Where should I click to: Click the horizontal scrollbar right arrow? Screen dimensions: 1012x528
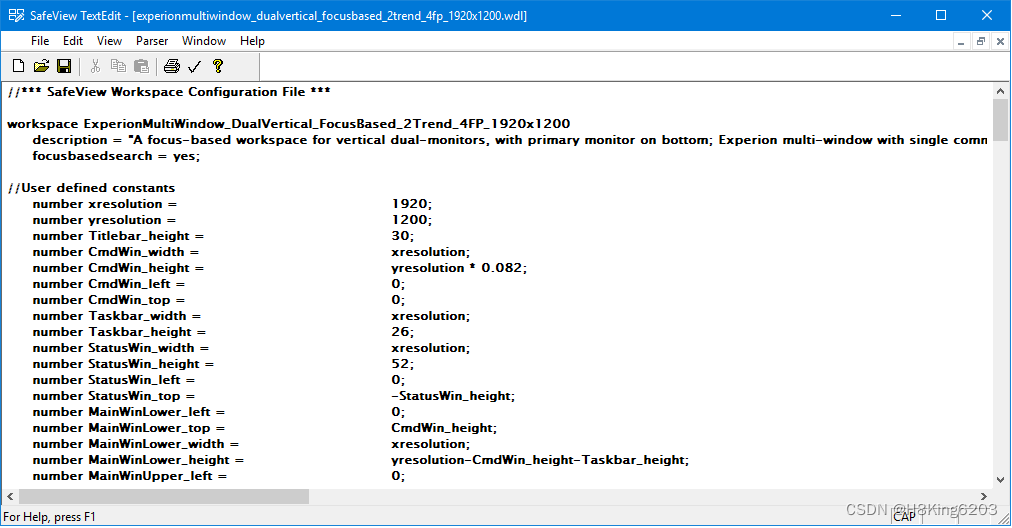984,496
